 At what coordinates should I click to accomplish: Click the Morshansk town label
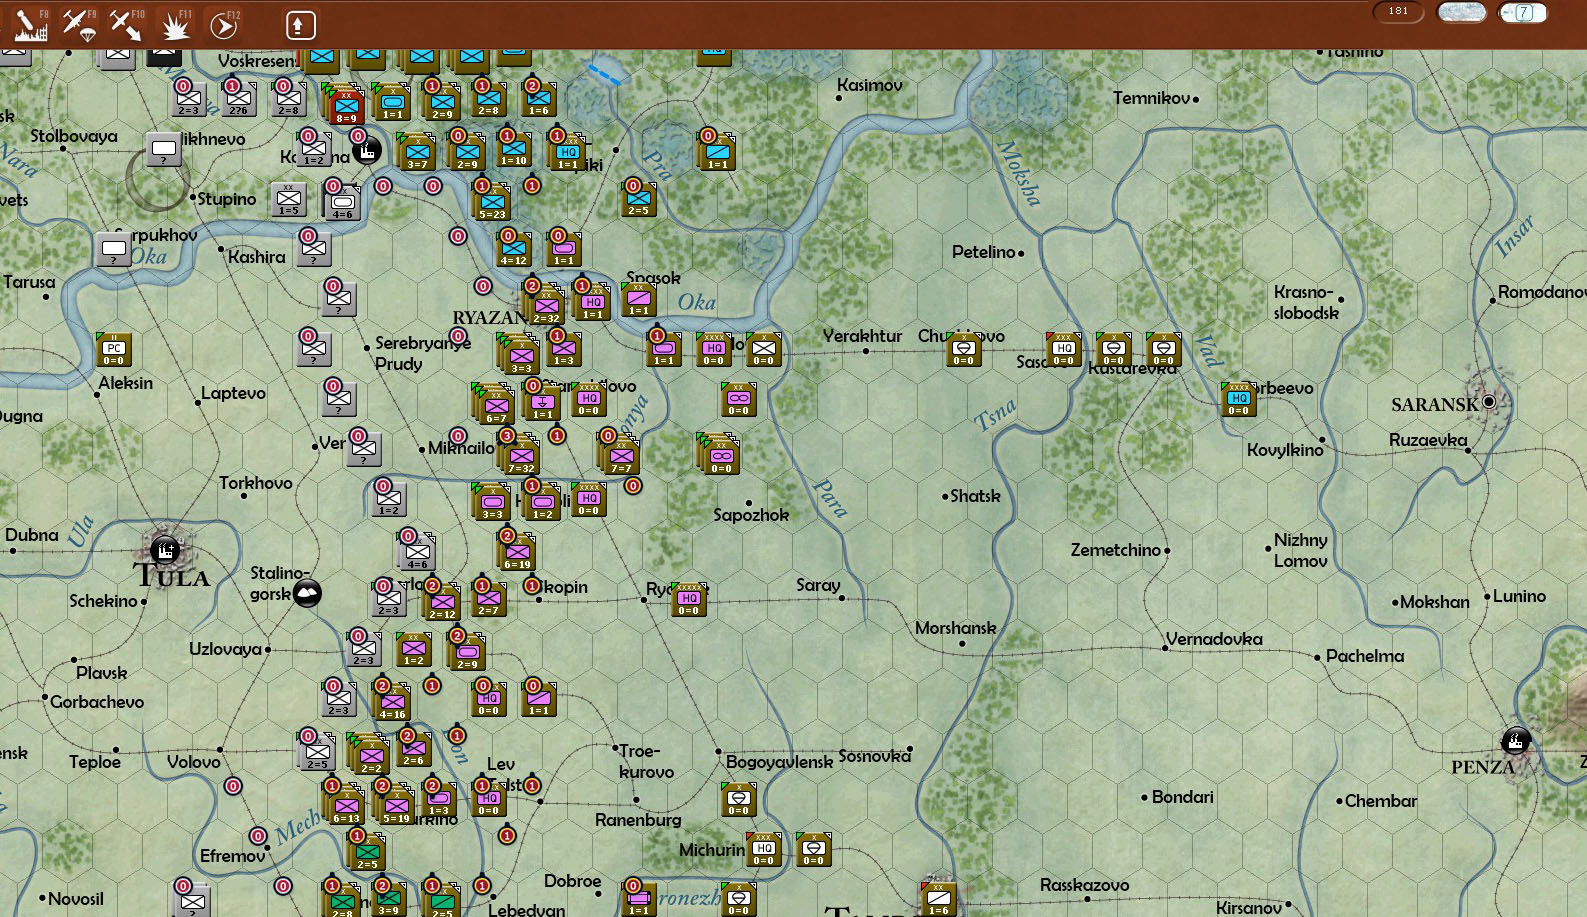coord(956,628)
